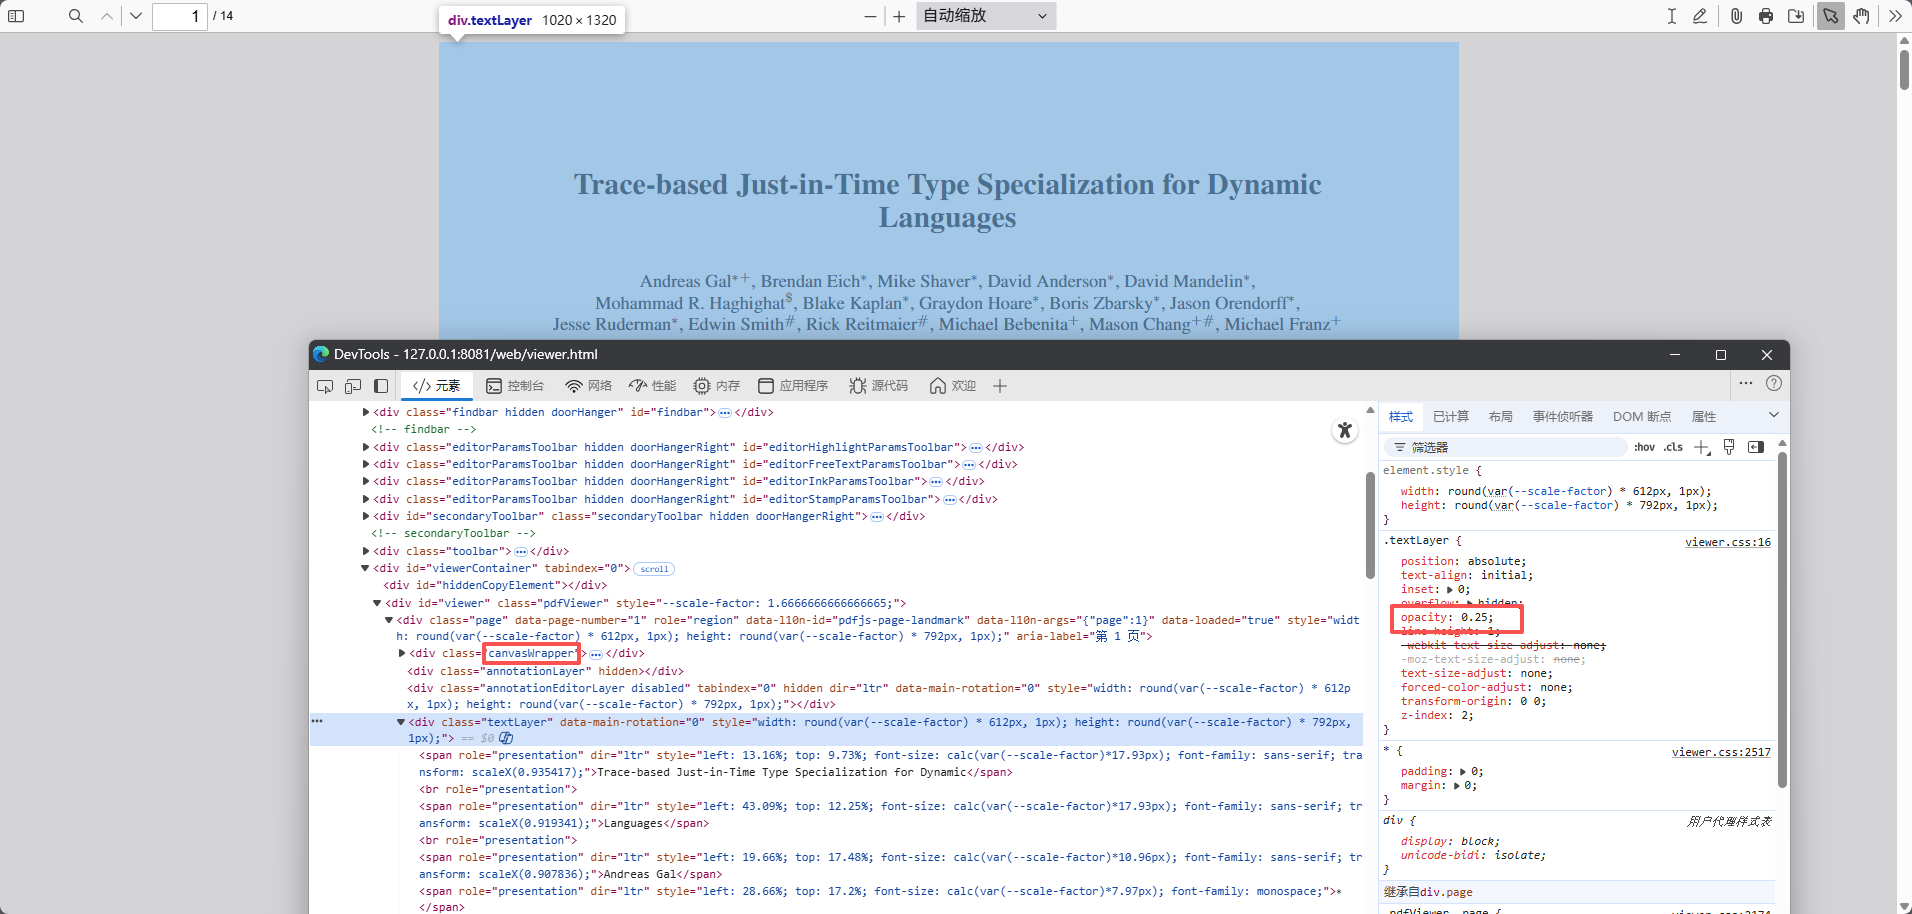Click the print icon in PDF toolbar

[x=1766, y=16]
